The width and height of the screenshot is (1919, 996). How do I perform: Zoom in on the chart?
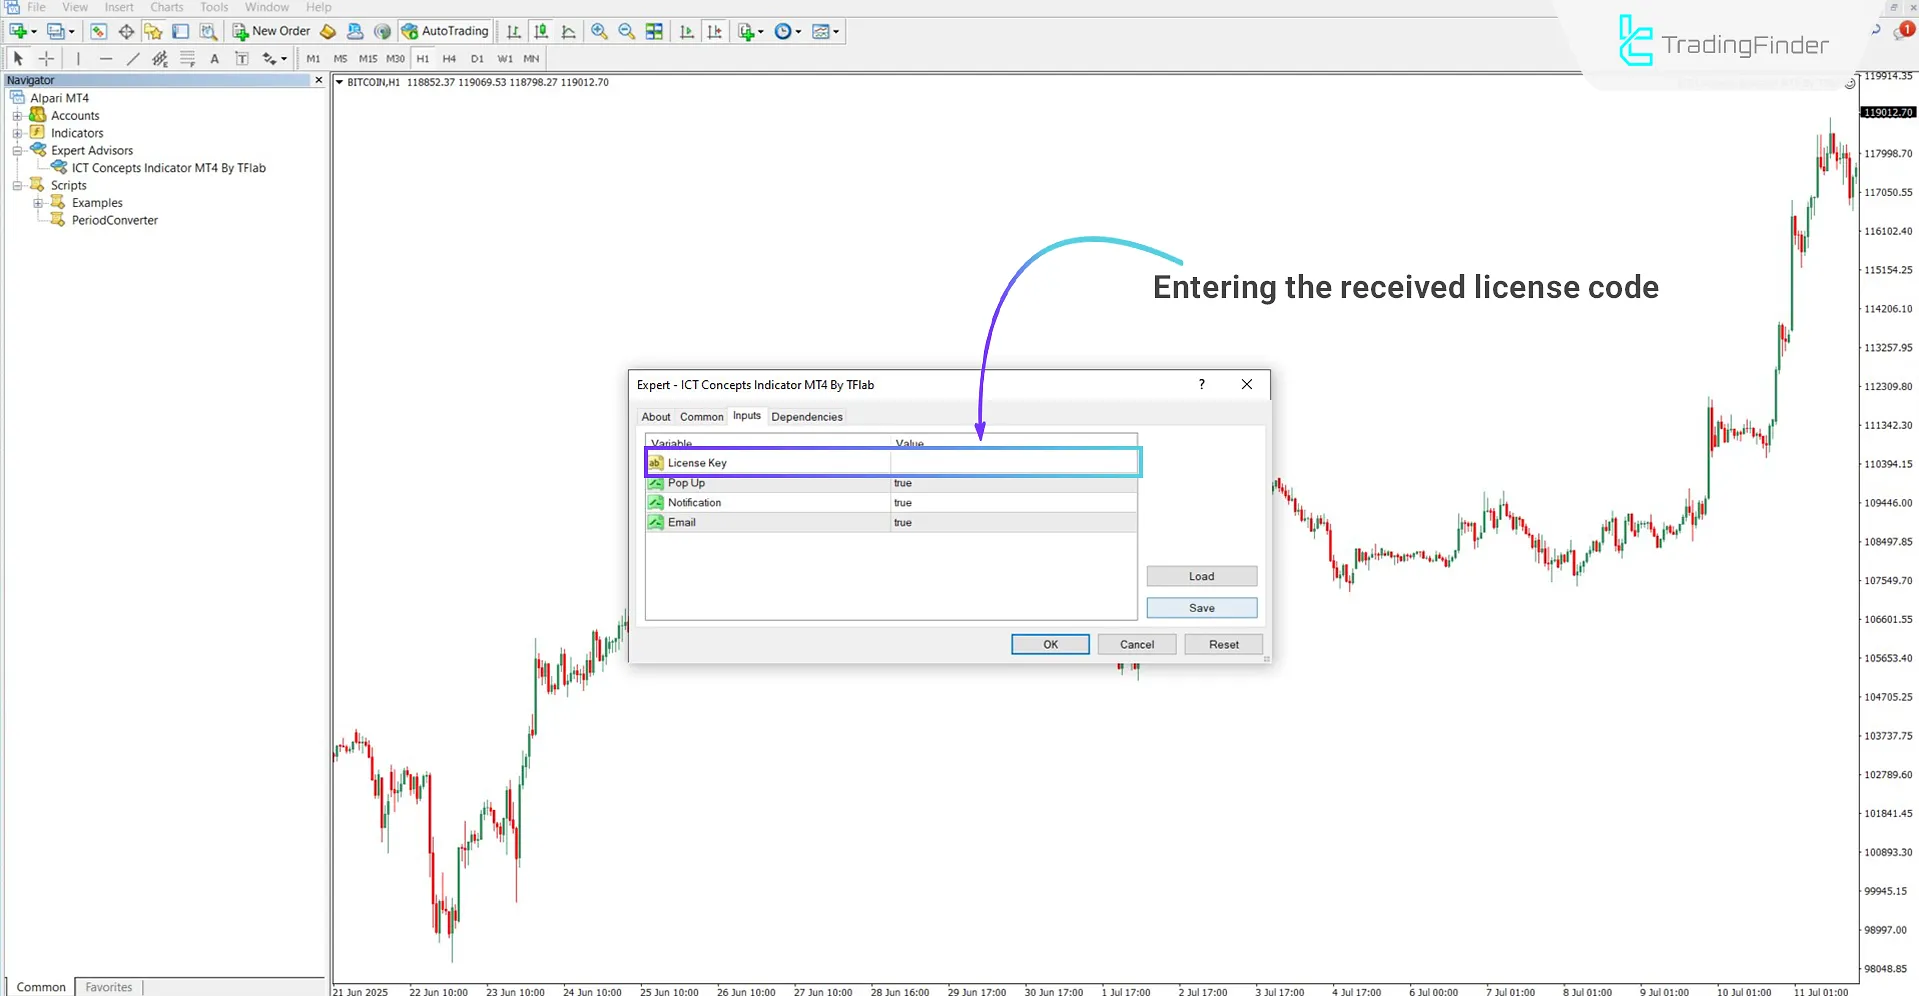click(599, 31)
